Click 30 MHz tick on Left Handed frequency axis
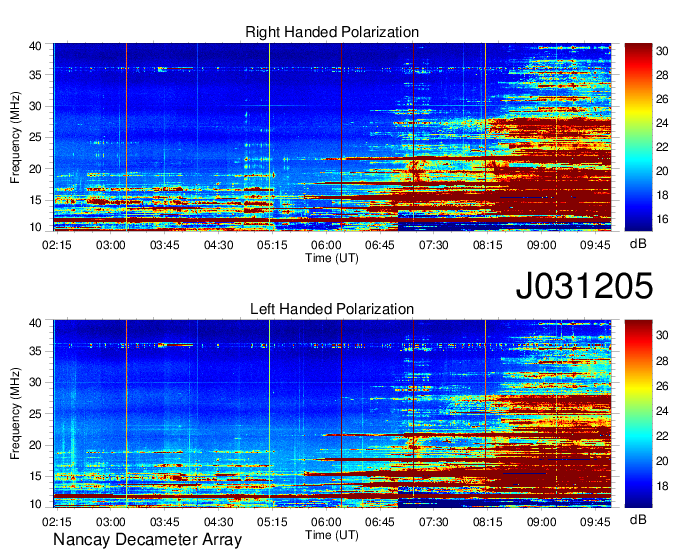The height and width of the screenshot is (552, 680). (x=35, y=382)
